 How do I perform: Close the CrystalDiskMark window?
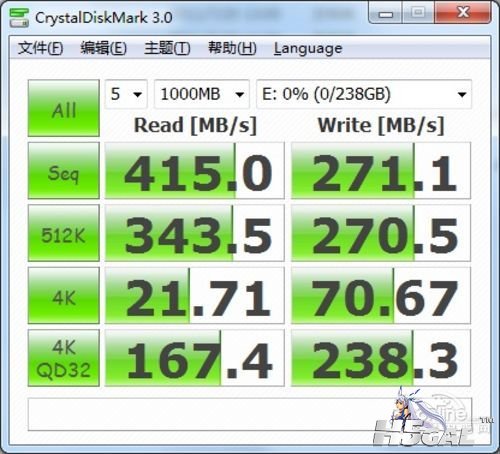click(x=463, y=13)
